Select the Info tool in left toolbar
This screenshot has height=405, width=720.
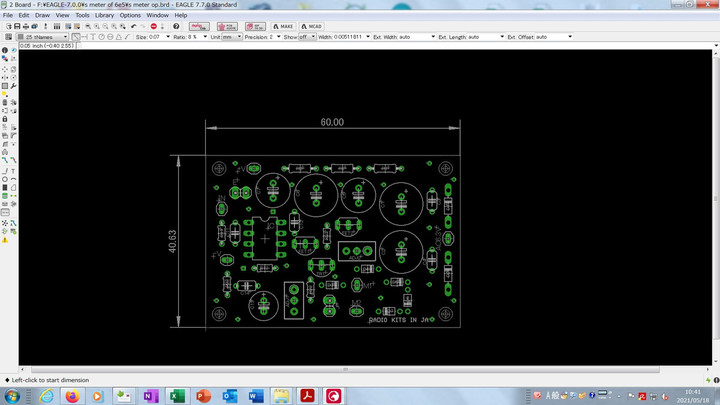4,49
